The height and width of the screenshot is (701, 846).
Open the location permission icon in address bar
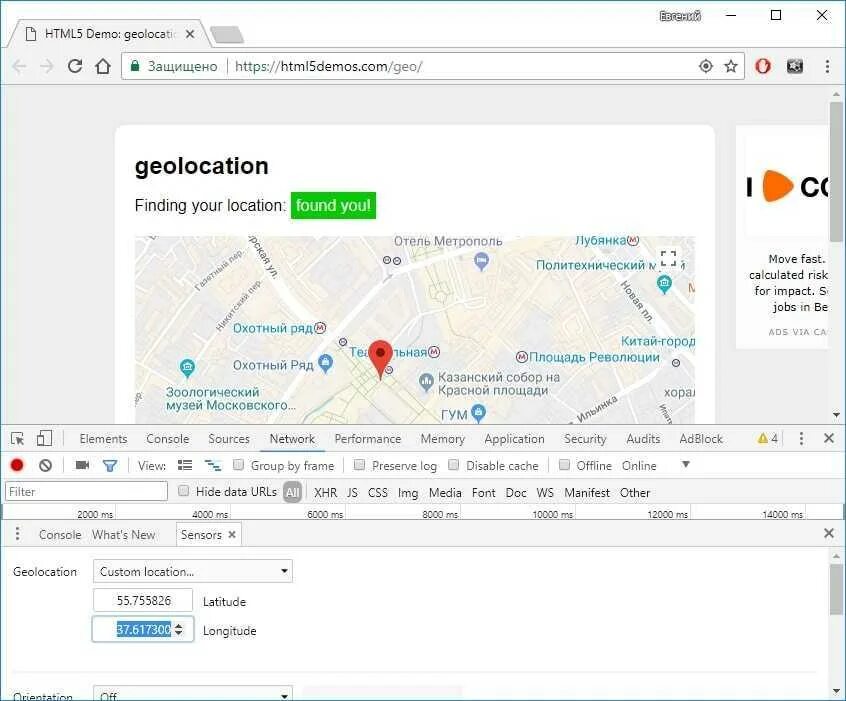point(706,66)
